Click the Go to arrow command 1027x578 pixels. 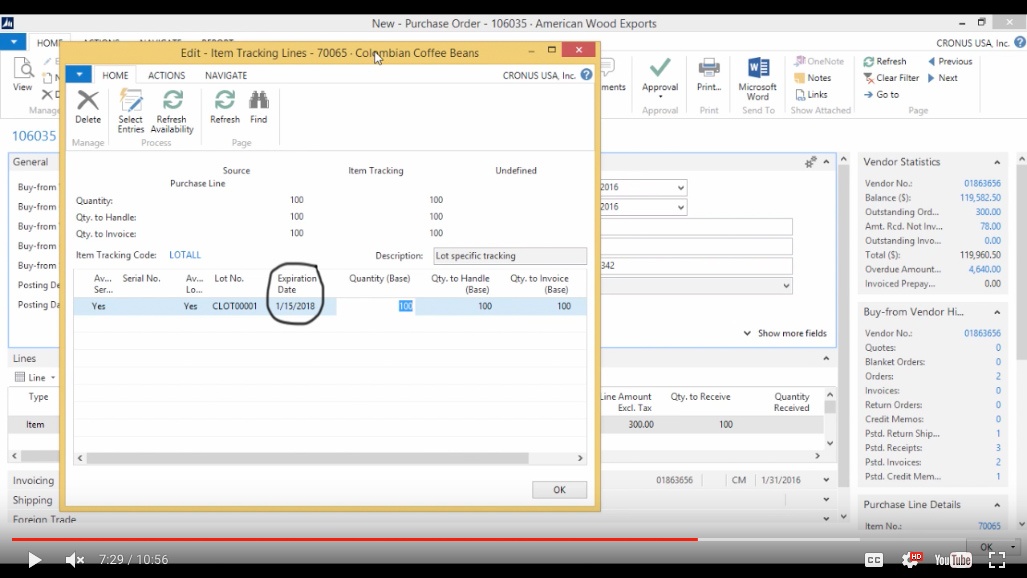[x=881, y=94]
